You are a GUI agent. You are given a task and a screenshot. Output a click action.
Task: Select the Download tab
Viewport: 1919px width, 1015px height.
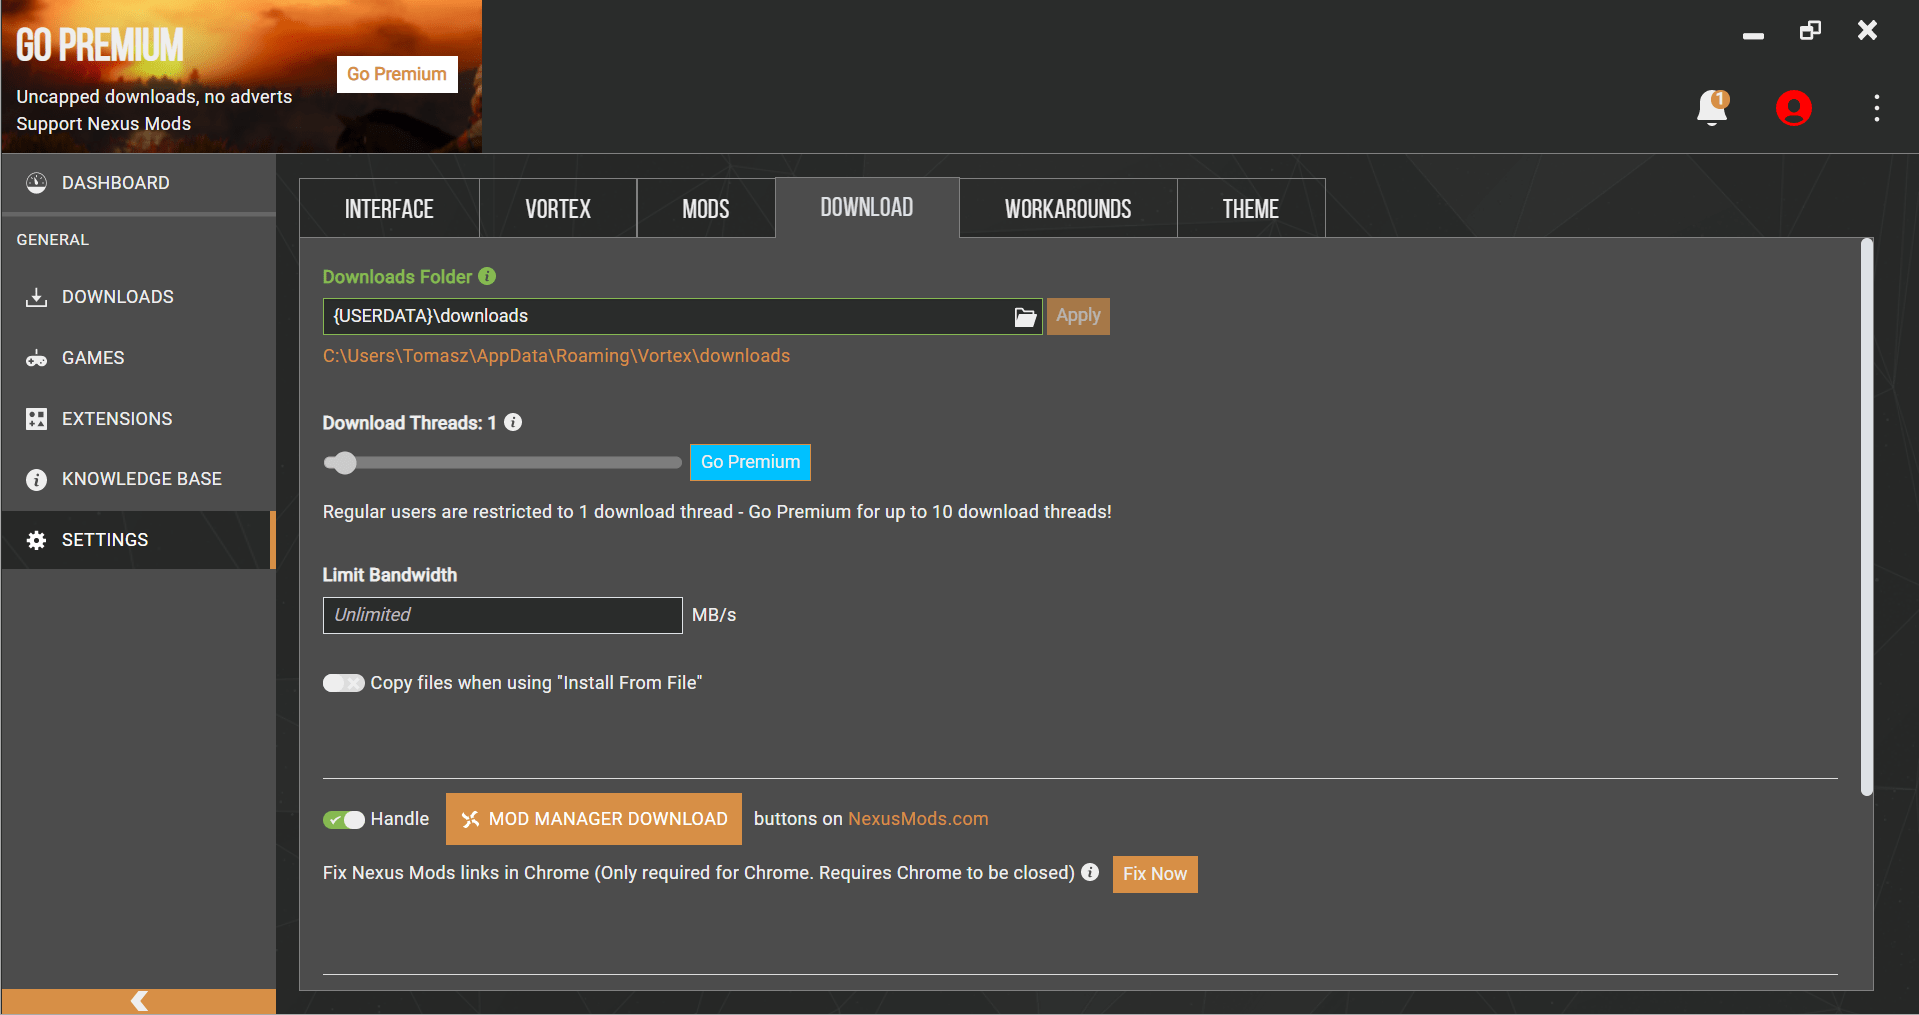pyautogui.click(x=867, y=207)
